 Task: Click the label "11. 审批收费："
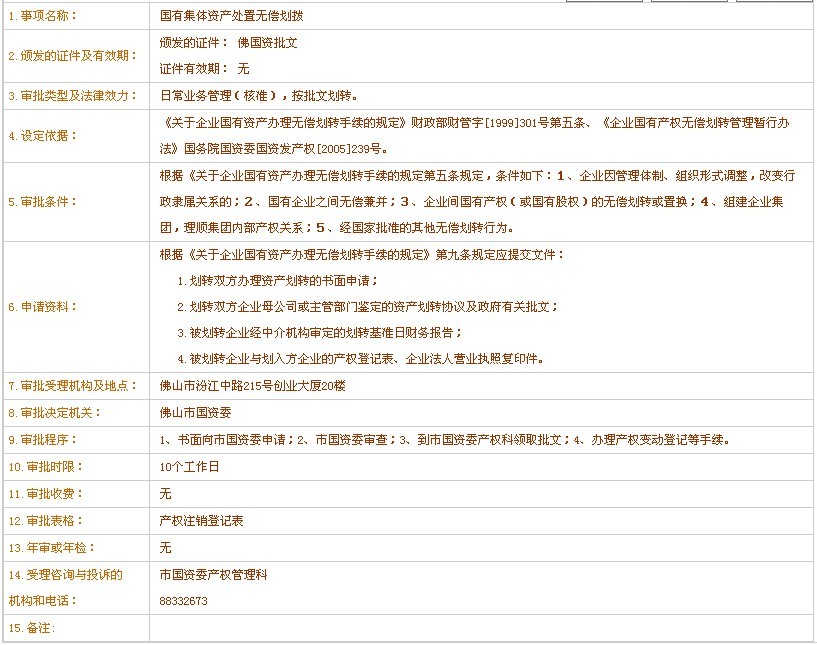pyautogui.click(x=45, y=494)
